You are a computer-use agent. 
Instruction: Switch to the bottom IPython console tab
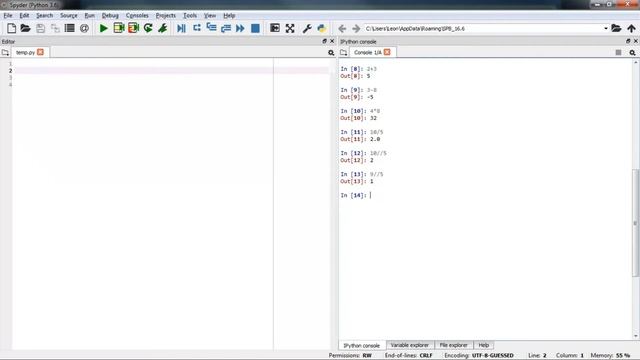click(x=362, y=345)
